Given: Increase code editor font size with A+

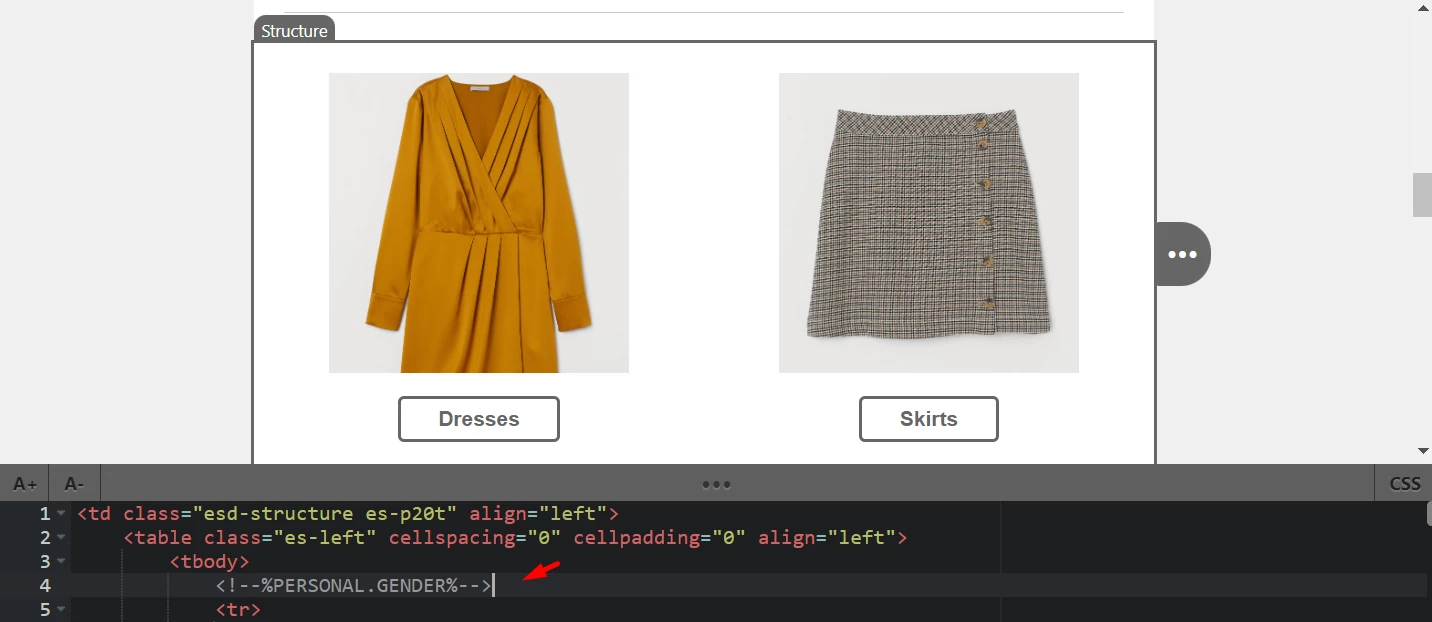Looking at the screenshot, I should tap(24, 483).
